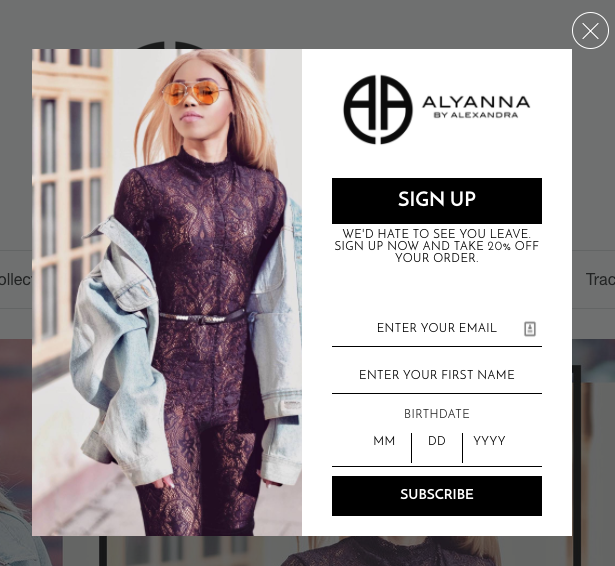Image resolution: width=615 pixels, height=566 pixels.
Task: Click the contact autofill icon in email field
Action: pos(530,329)
